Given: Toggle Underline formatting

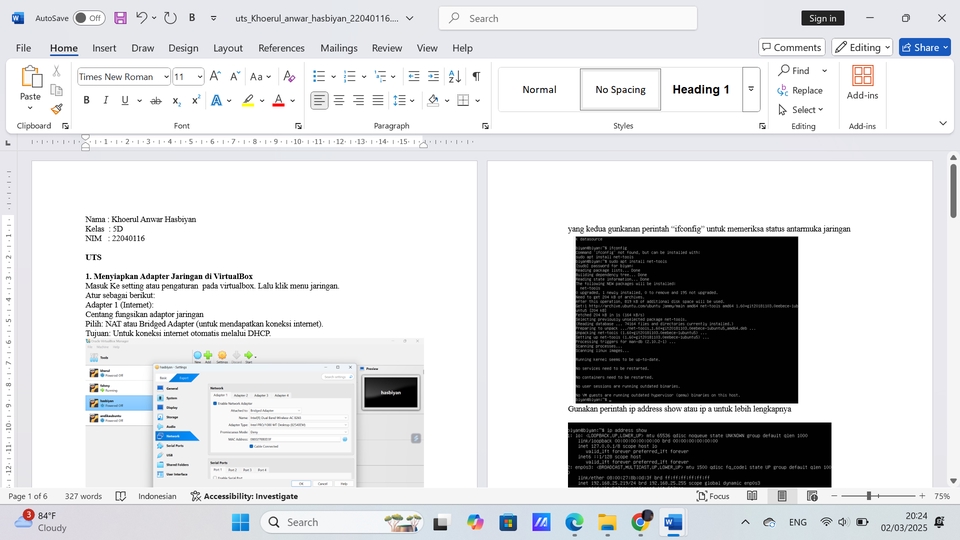Looking at the screenshot, I should click(125, 100).
